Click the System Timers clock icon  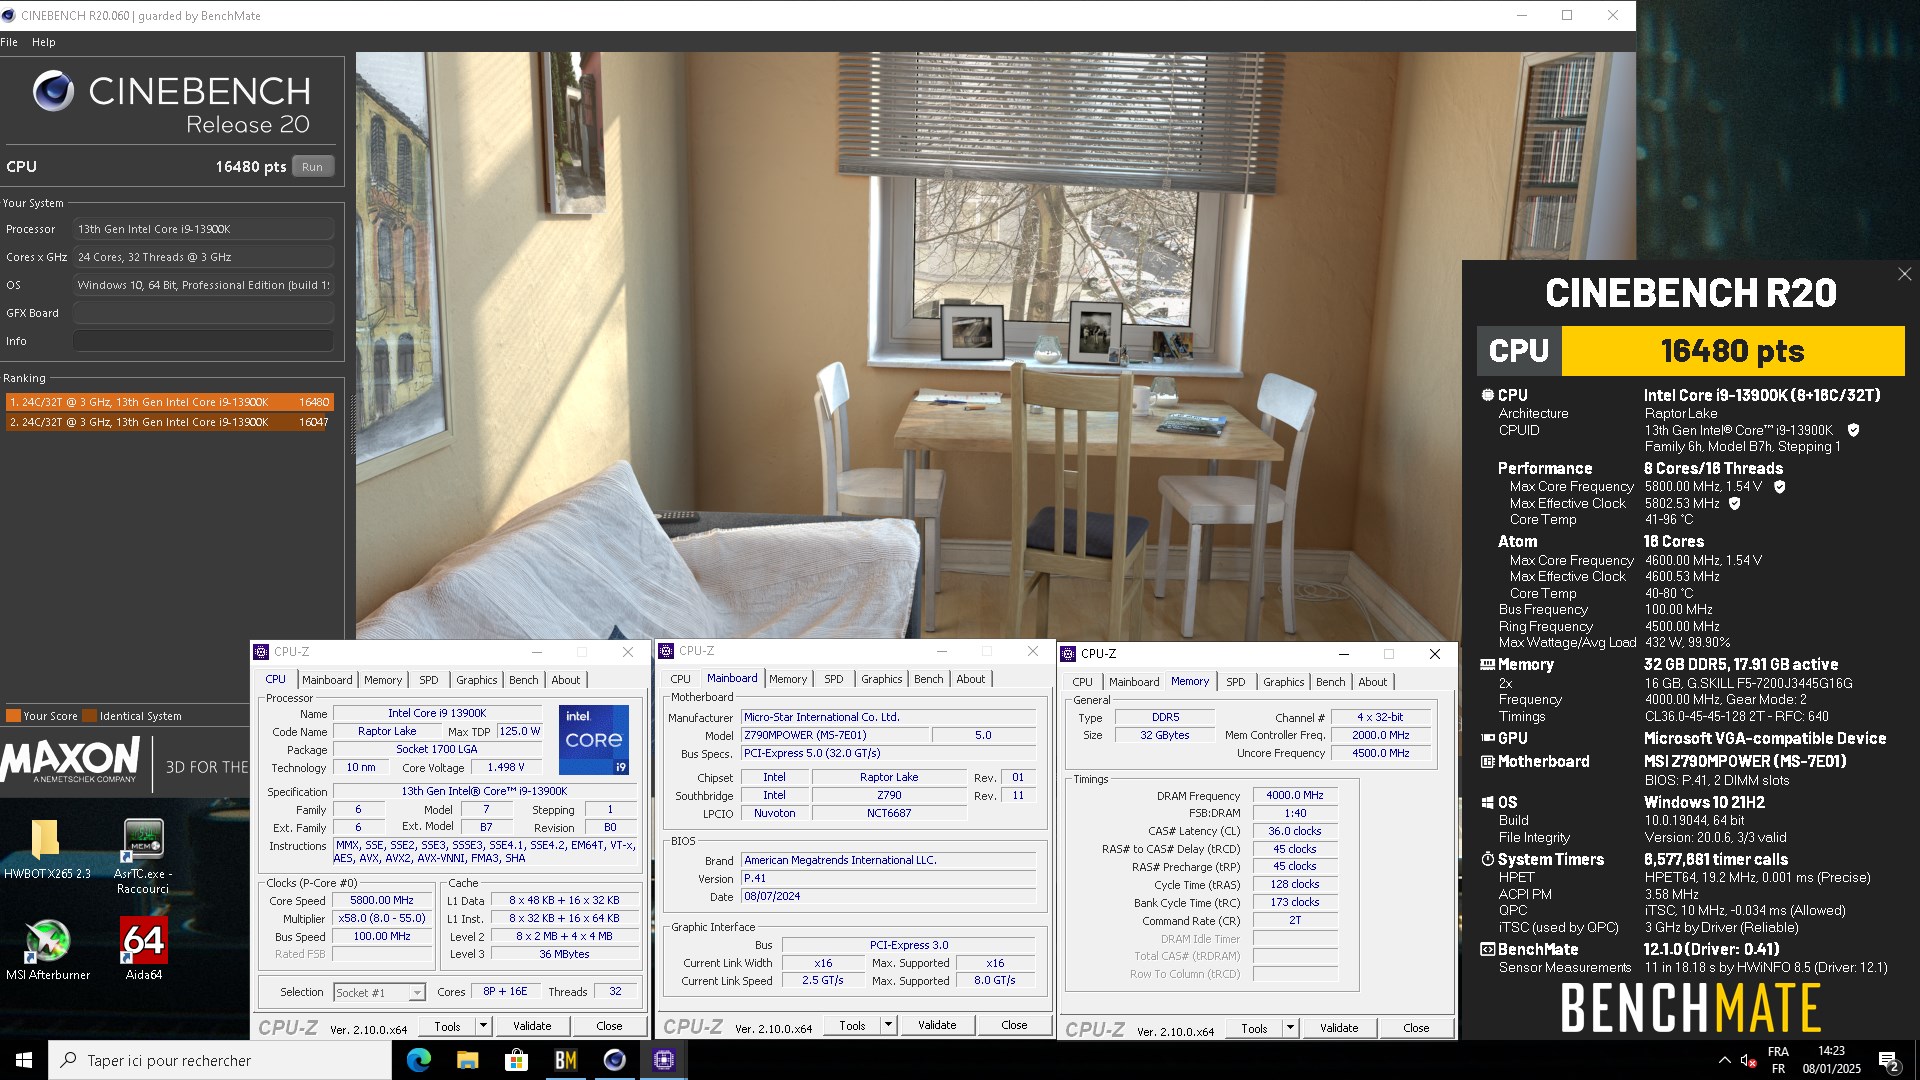[x=1487, y=859]
